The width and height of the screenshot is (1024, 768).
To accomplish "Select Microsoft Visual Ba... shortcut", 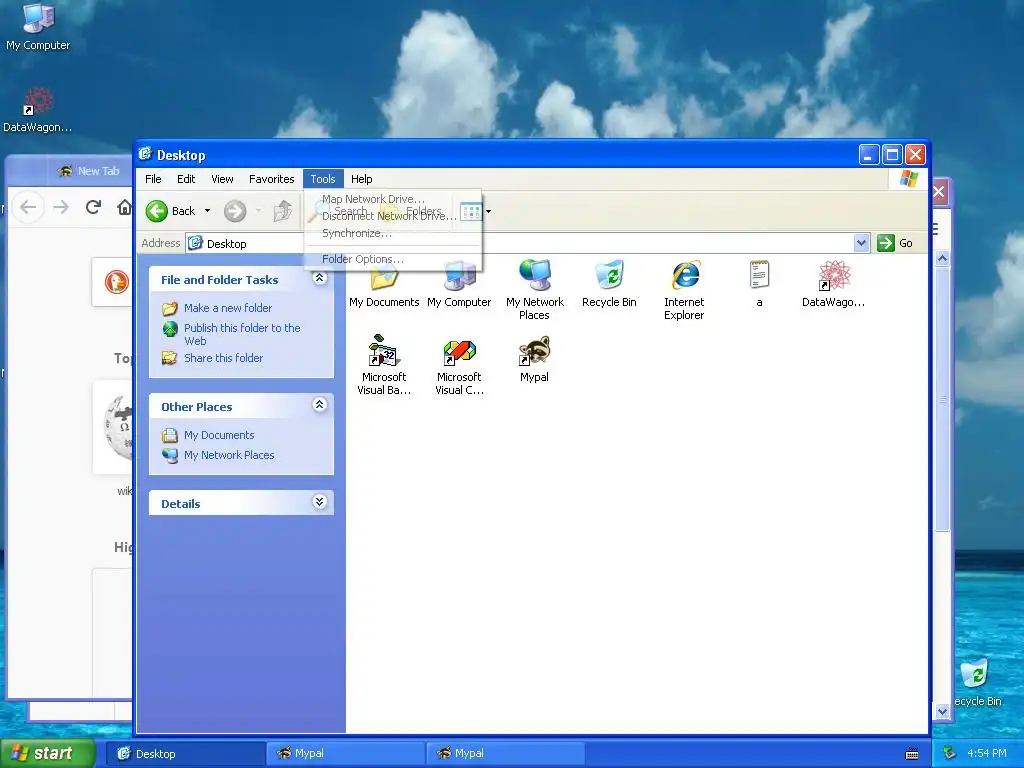I will [384, 365].
